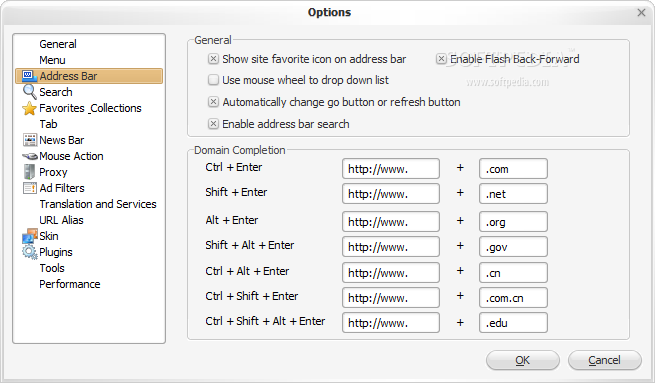Click the Address Bar icon
Screen dimensions: 655x383
pos(29,76)
